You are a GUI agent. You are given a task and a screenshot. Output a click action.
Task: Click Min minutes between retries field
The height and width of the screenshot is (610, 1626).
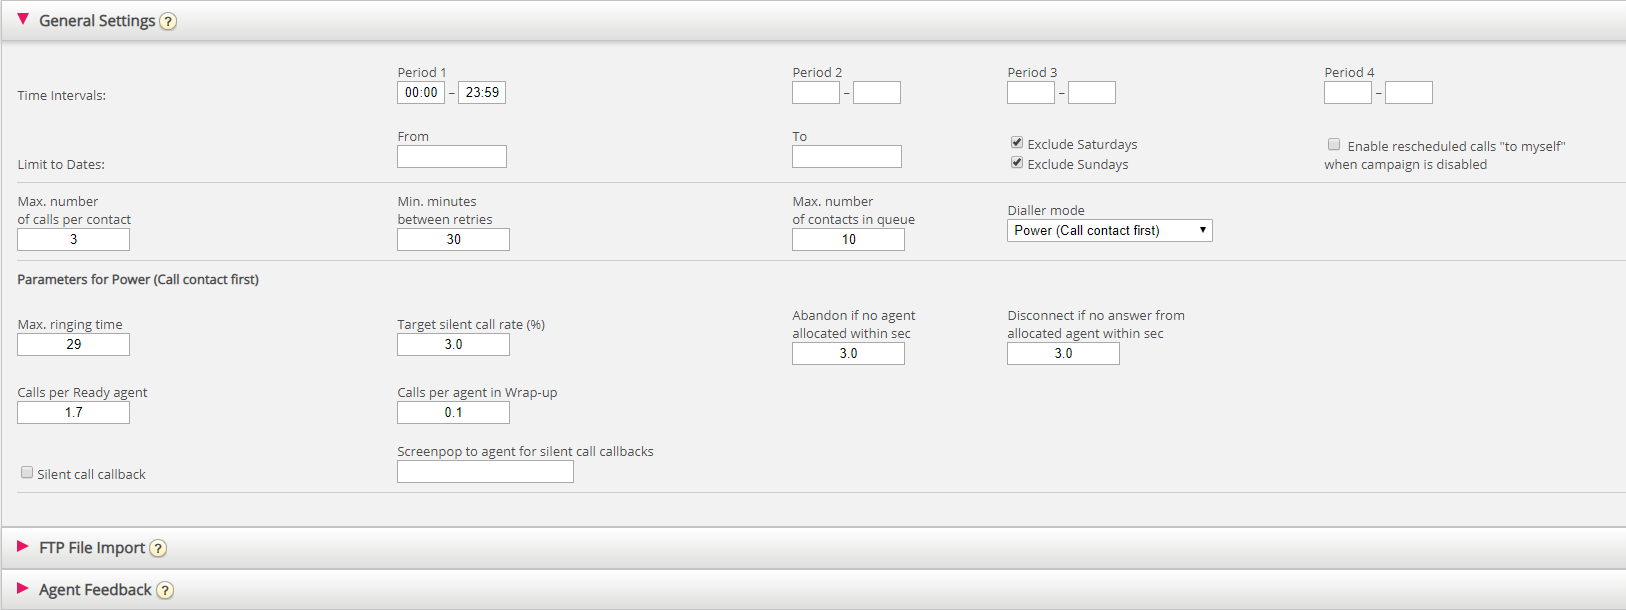point(453,240)
